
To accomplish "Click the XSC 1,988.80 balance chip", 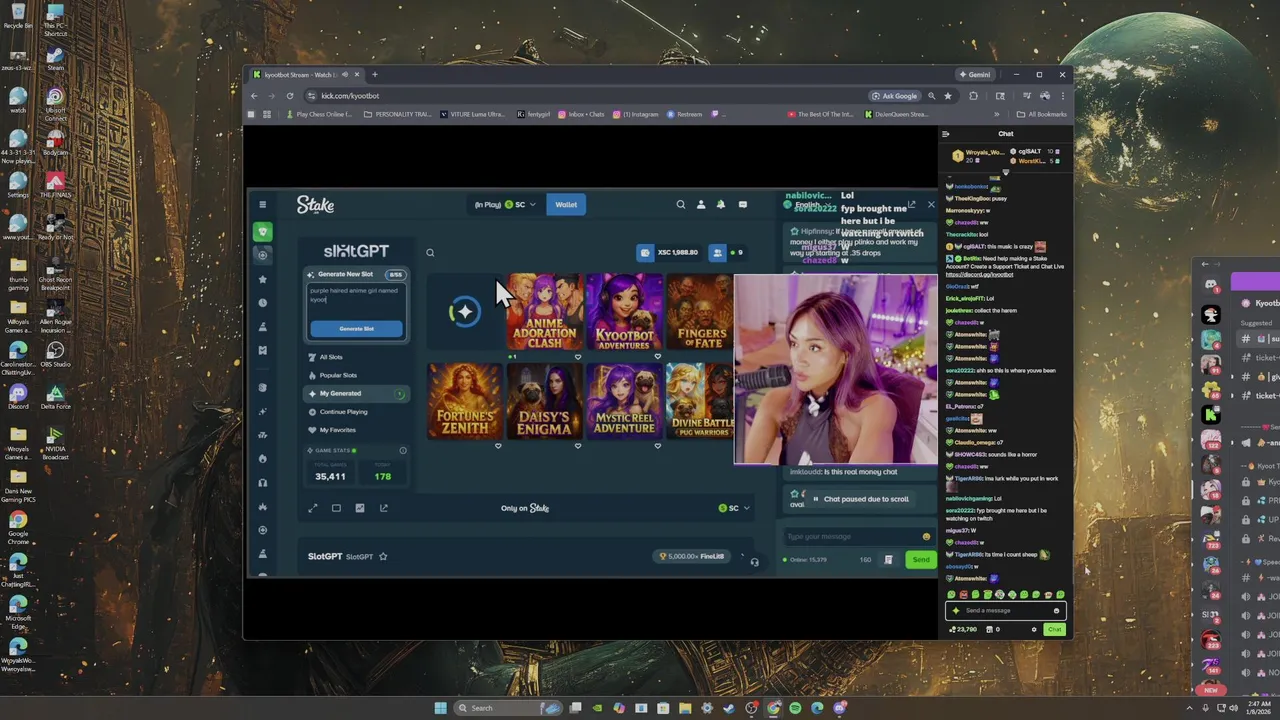I will click(x=669, y=252).
